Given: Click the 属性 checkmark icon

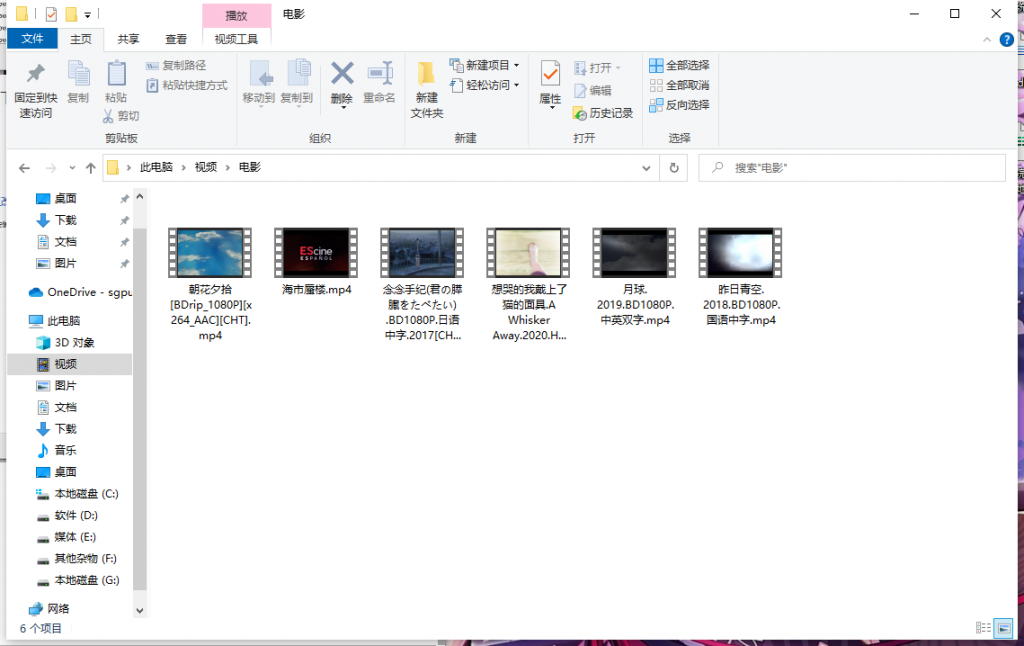Looking at the screenshot, I should pos(550,74).
